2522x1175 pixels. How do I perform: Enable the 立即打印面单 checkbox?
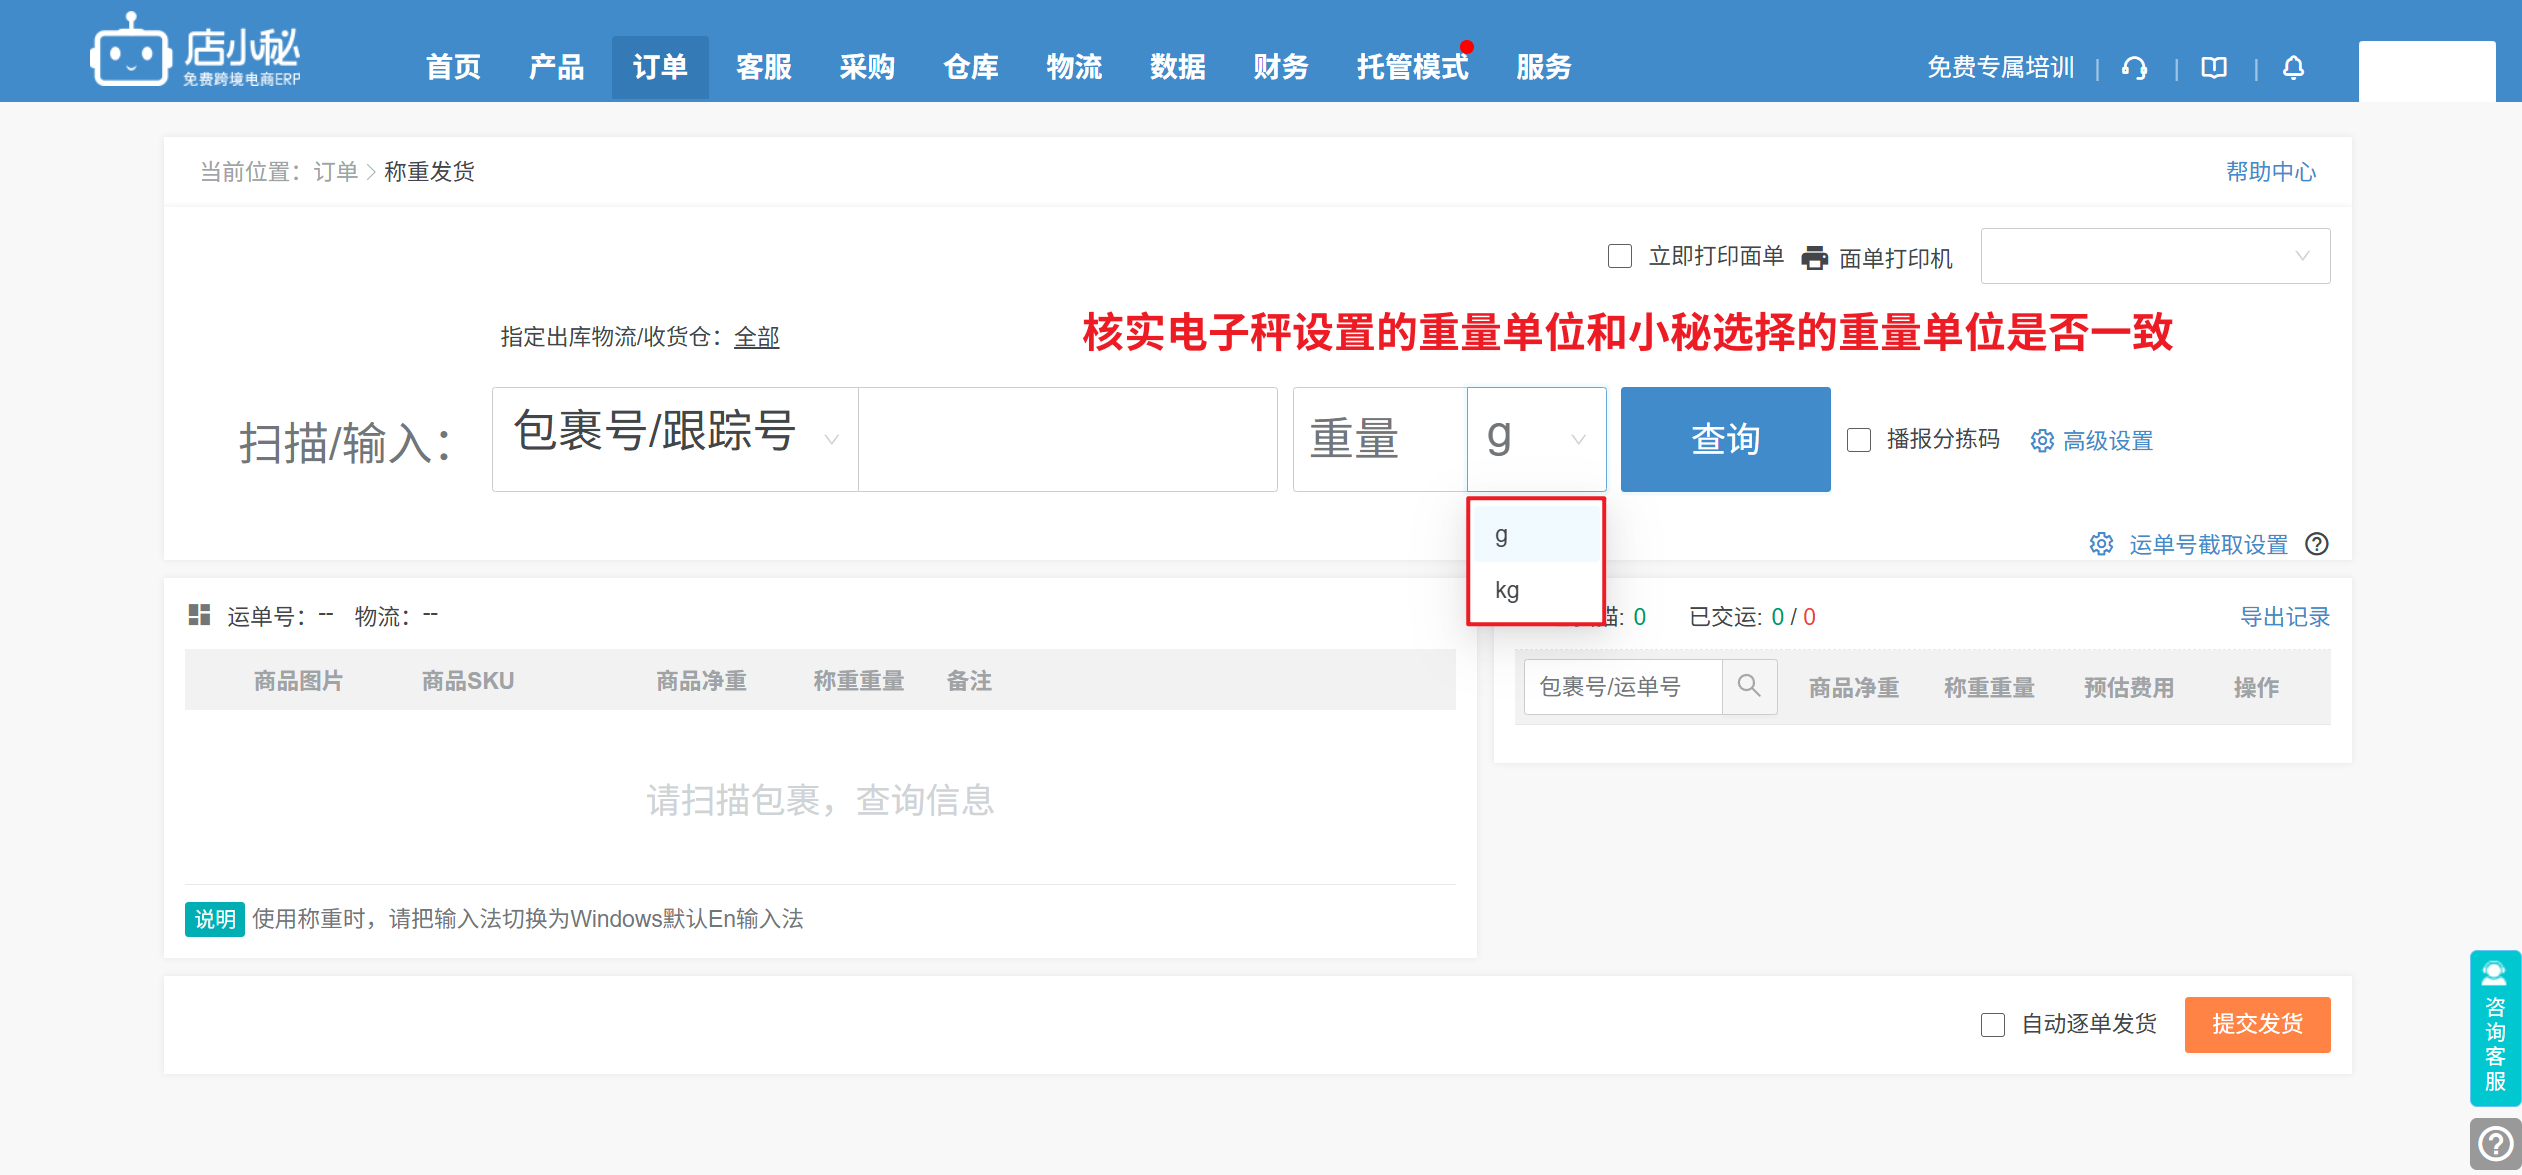(1619, 257)
